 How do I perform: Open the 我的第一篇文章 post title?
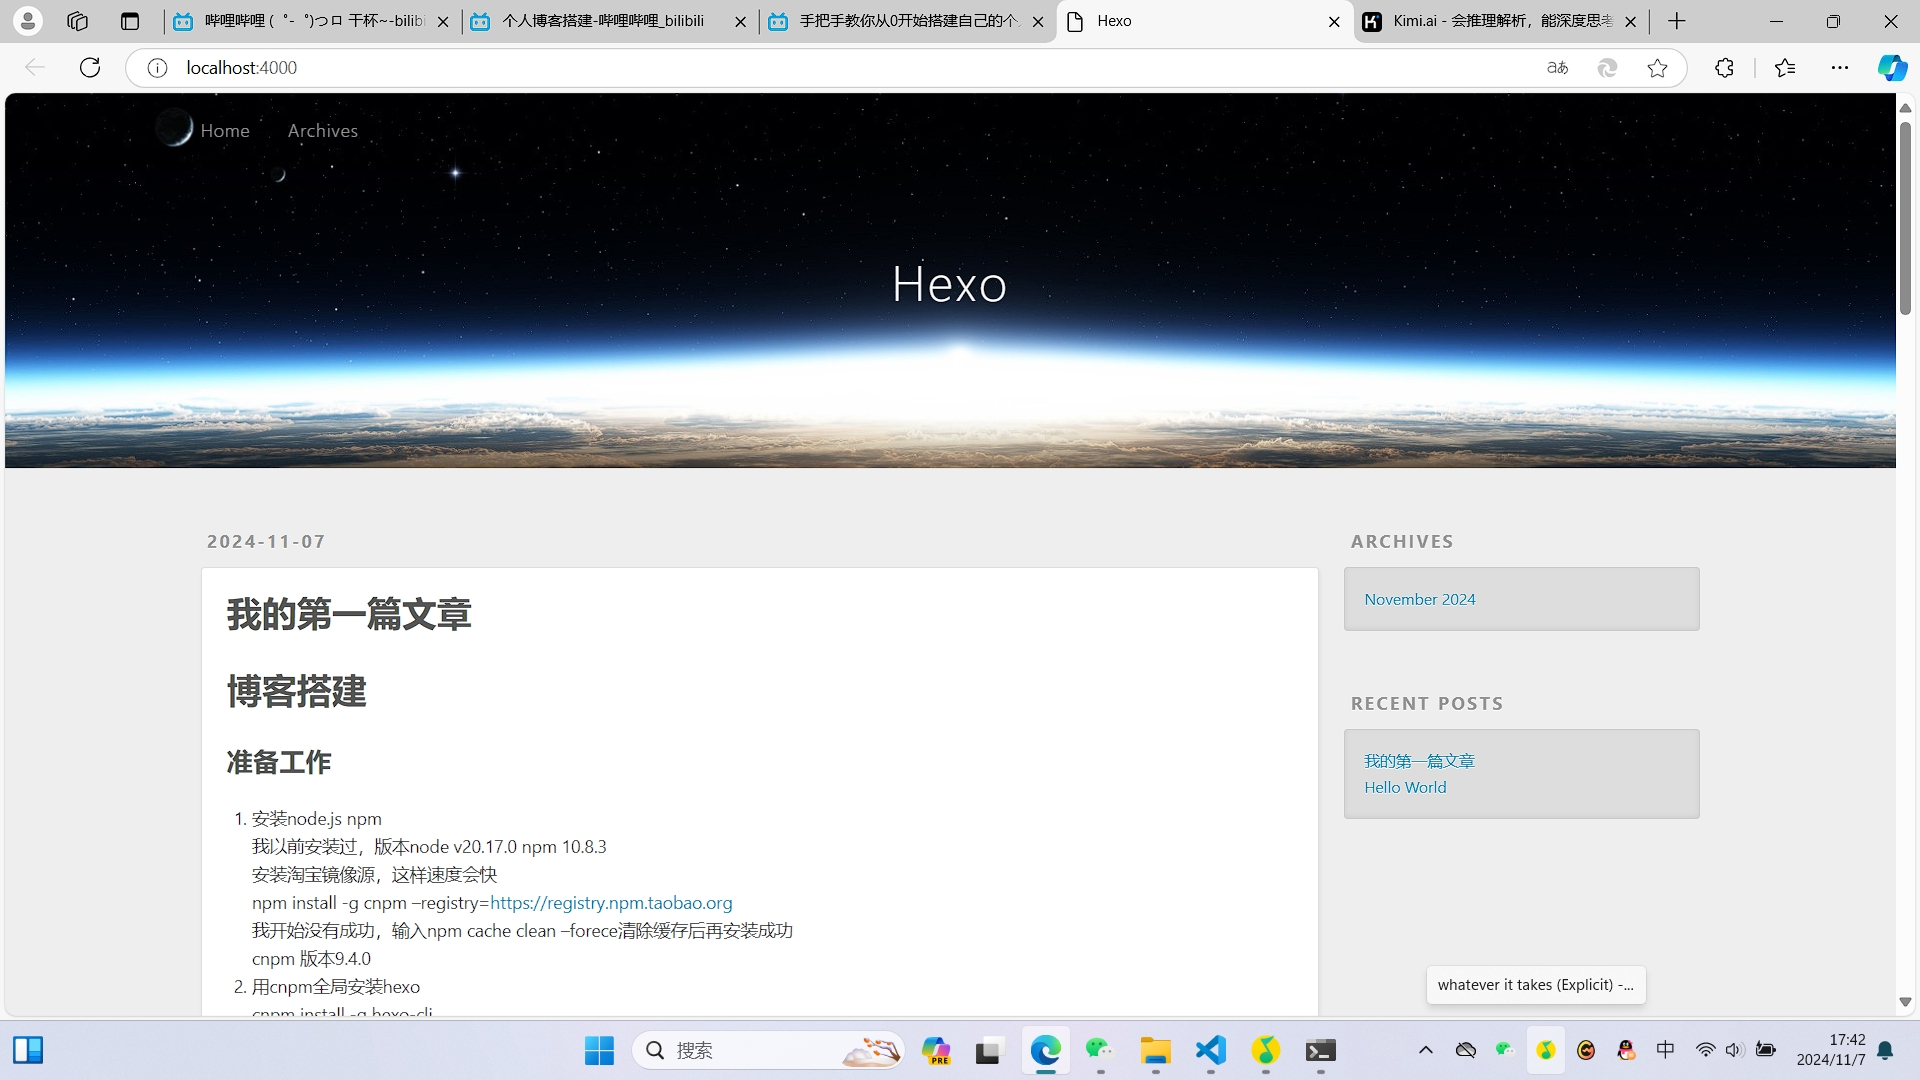[349, 614]
